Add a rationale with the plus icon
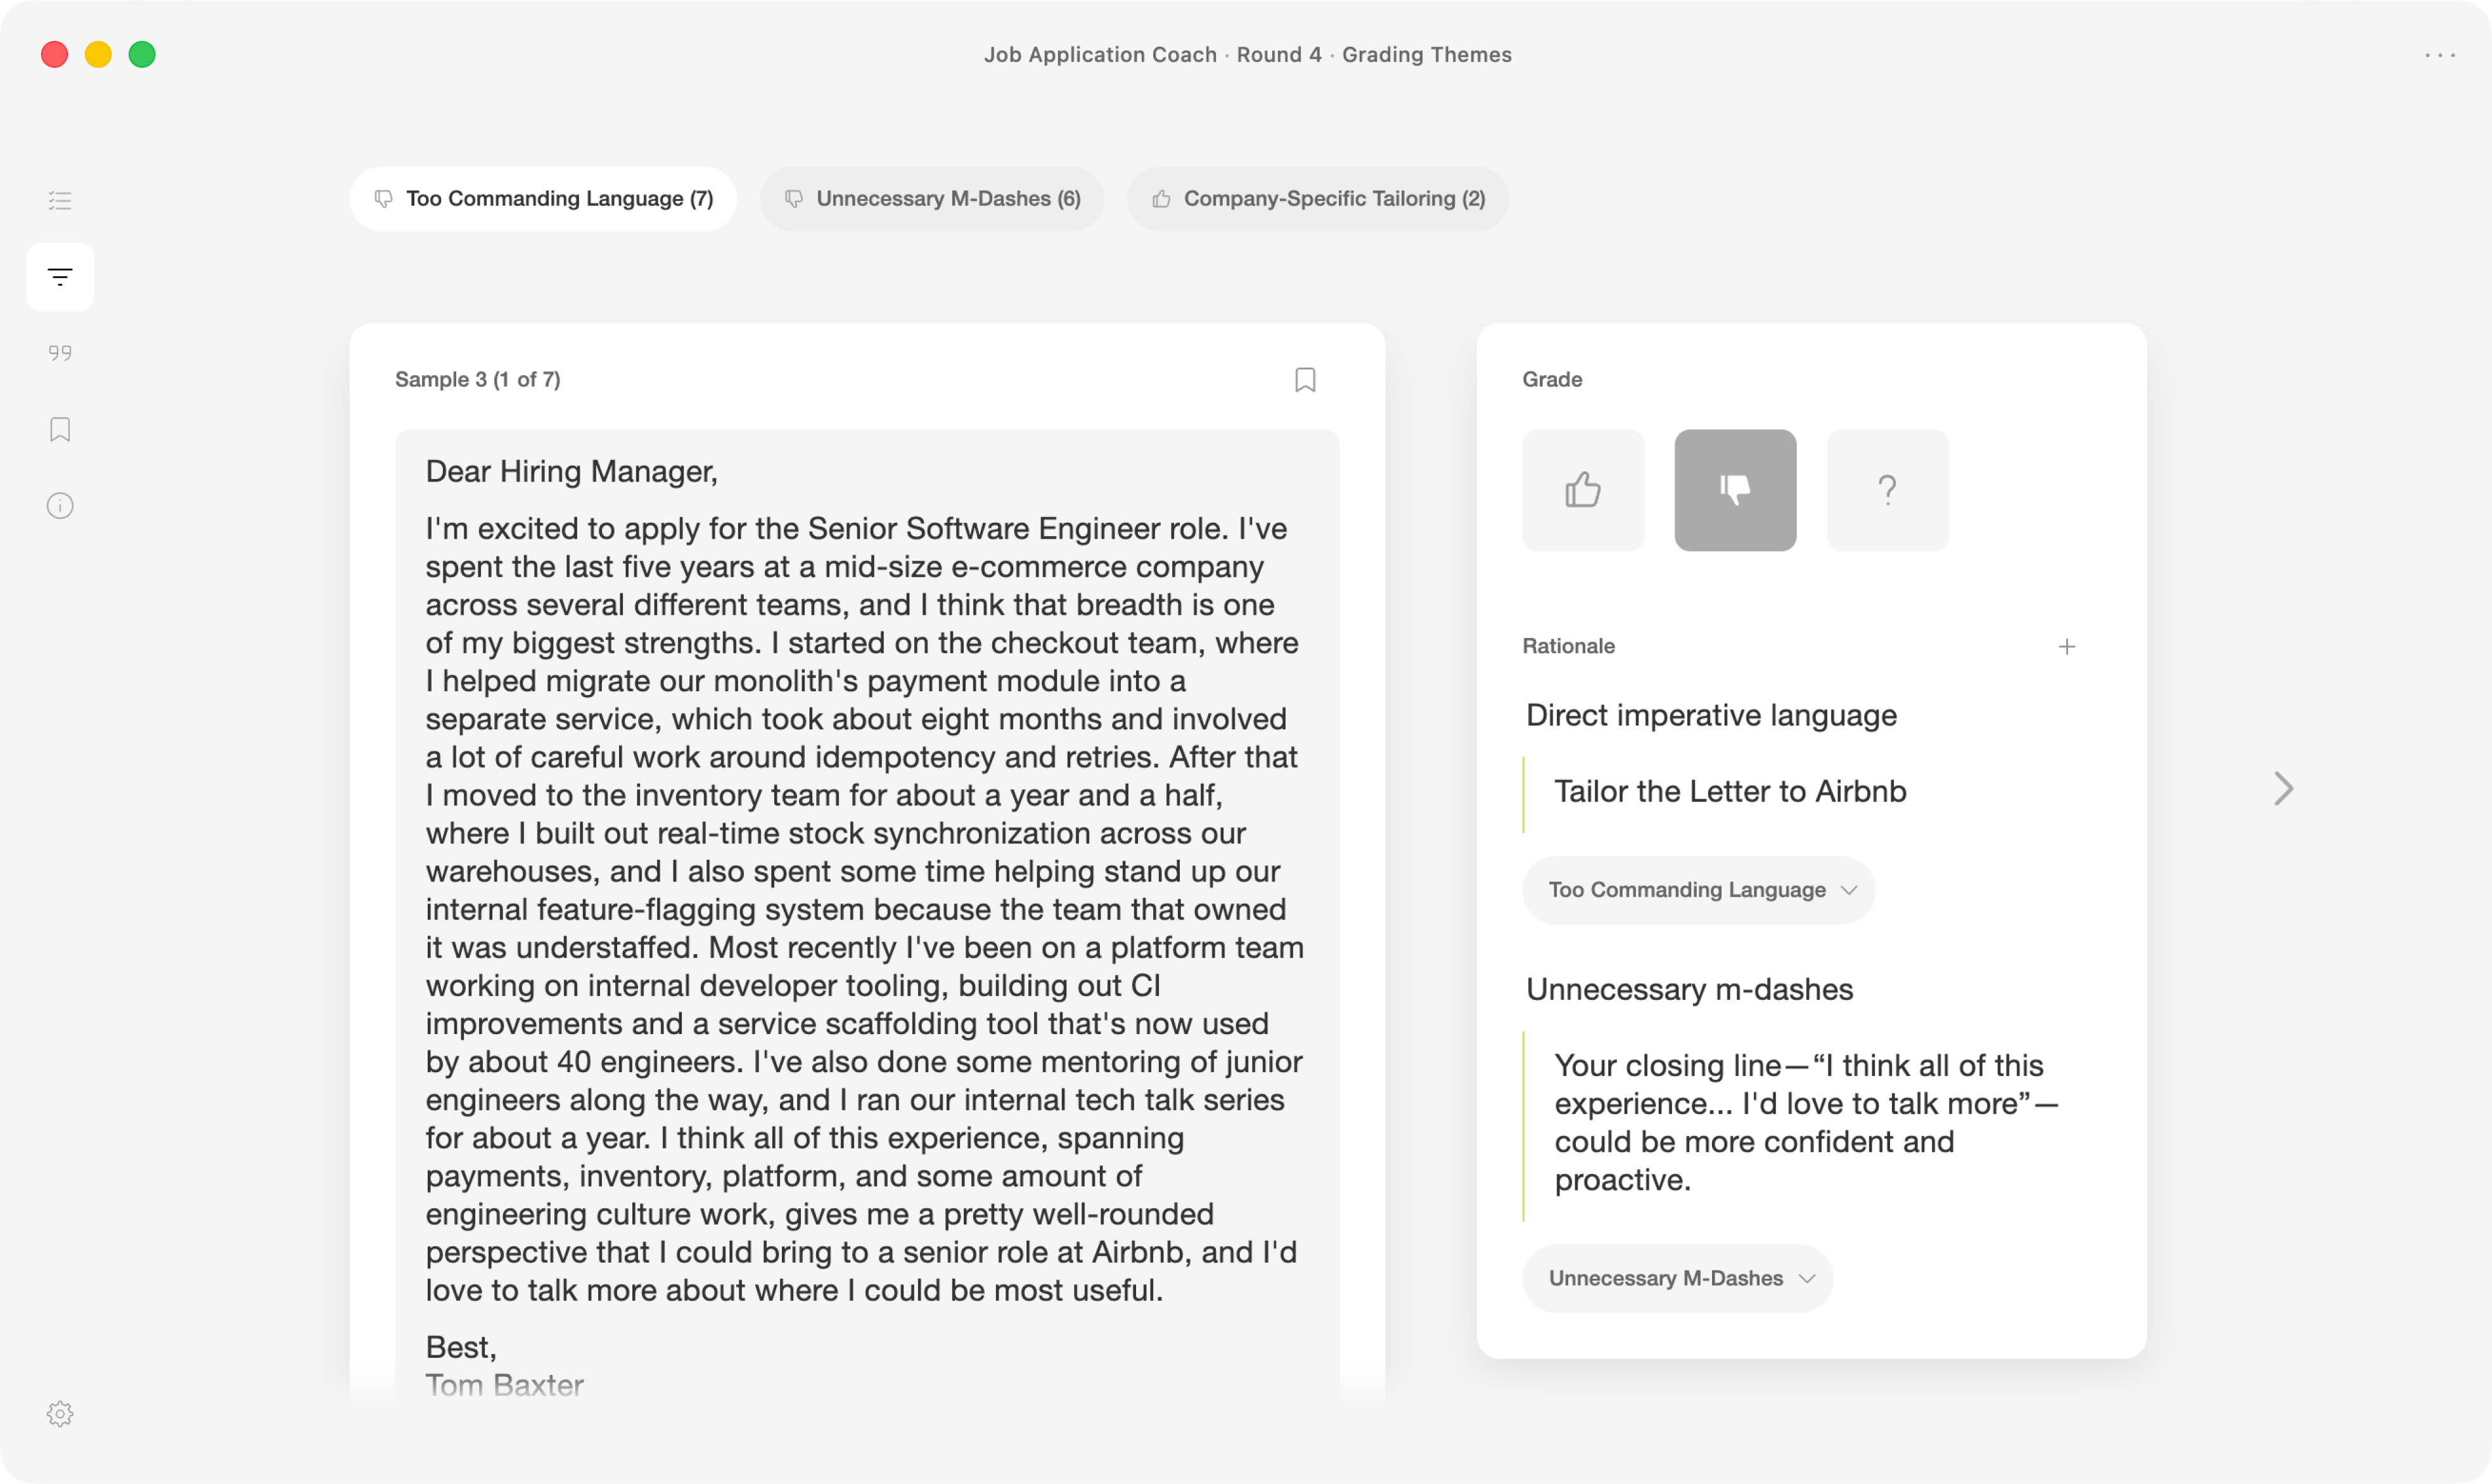 pos(2067,647)
